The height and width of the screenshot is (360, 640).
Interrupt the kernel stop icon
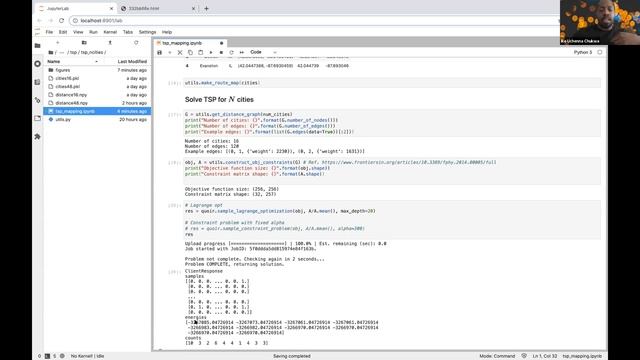(x=221, y=52)
